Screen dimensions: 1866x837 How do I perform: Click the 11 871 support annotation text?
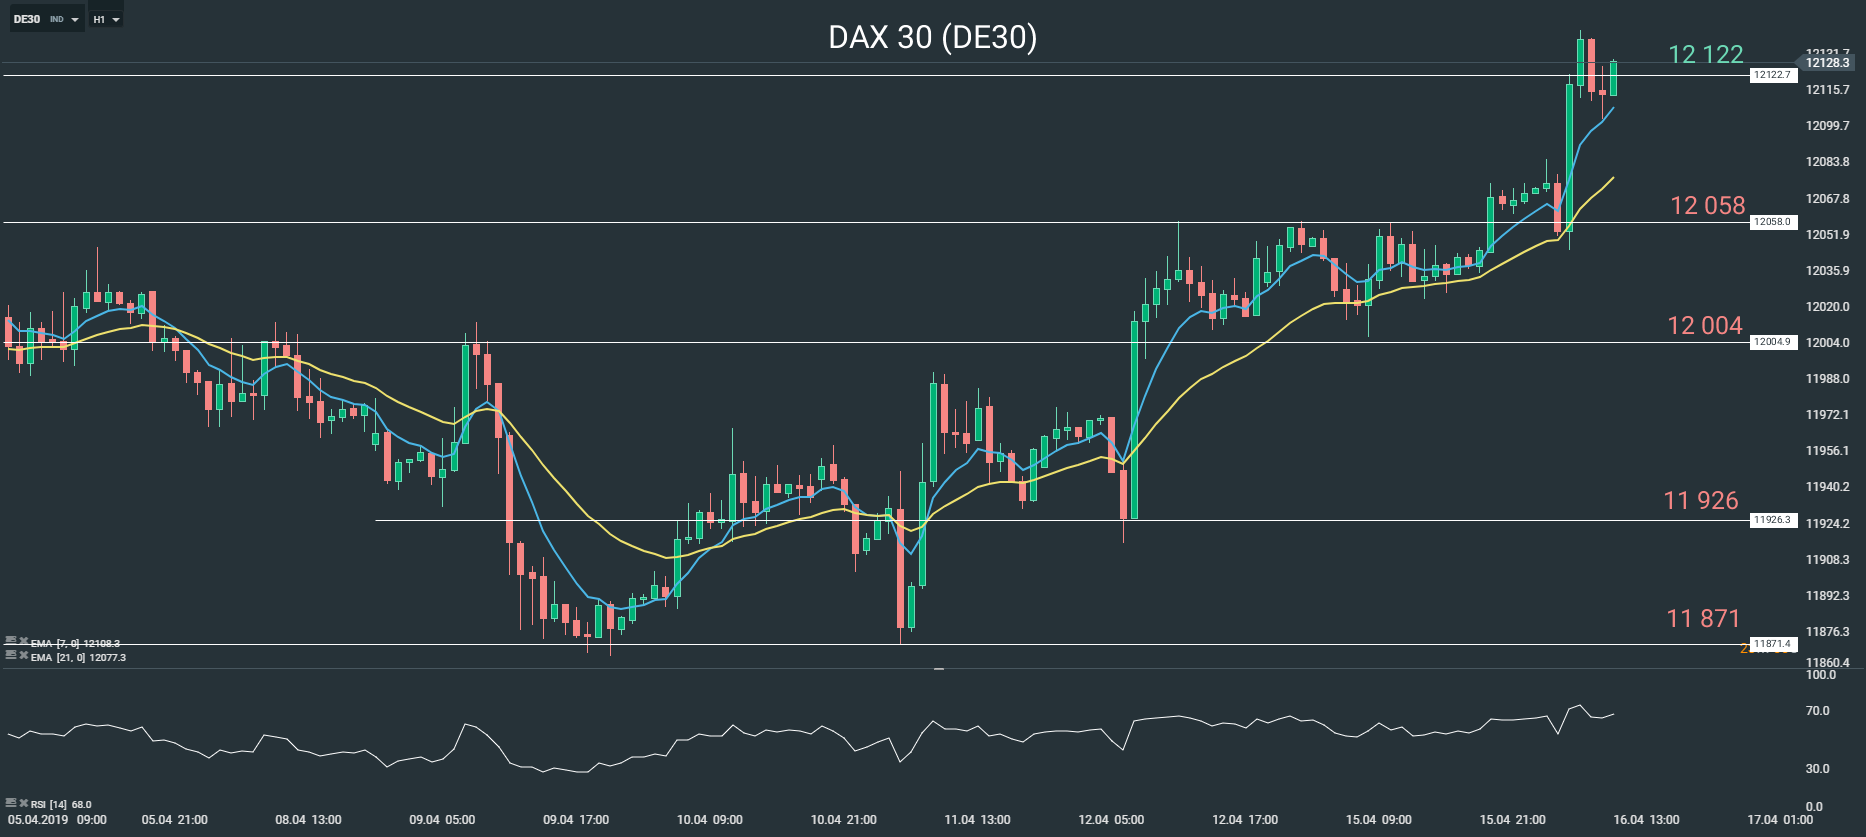[x=1703, y=619]
